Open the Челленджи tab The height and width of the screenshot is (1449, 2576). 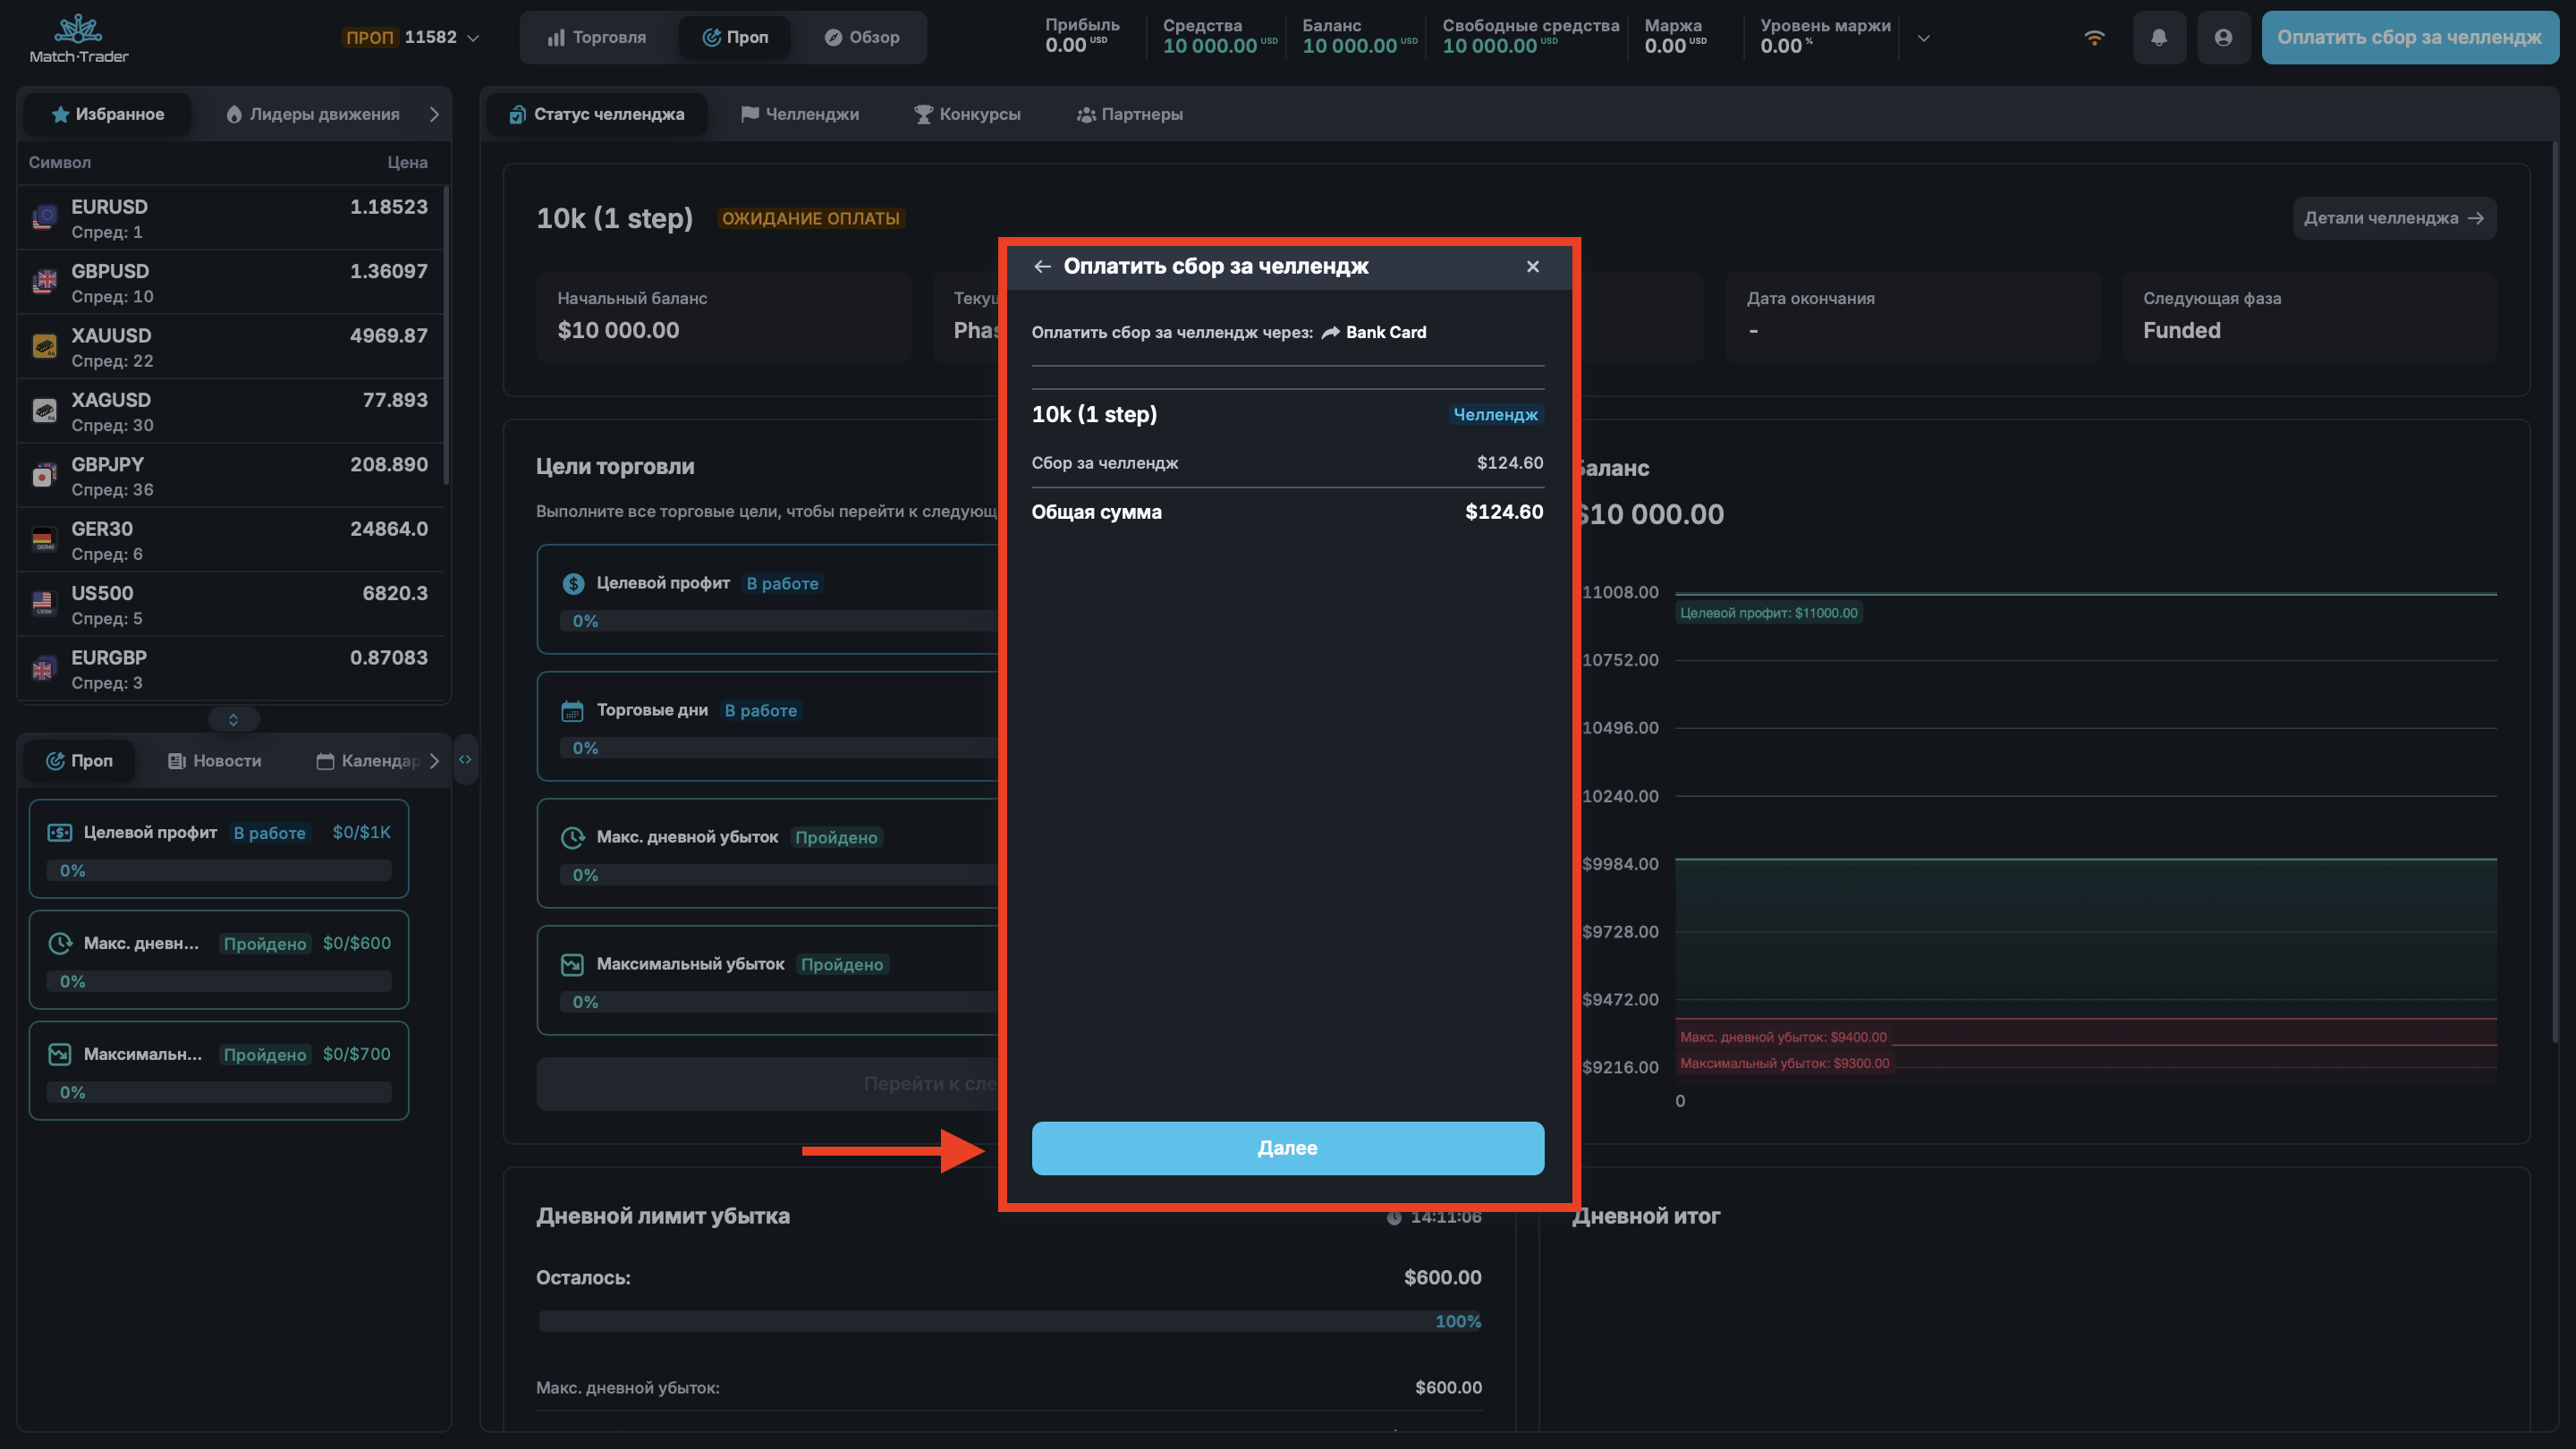click(x=799, y=114)
